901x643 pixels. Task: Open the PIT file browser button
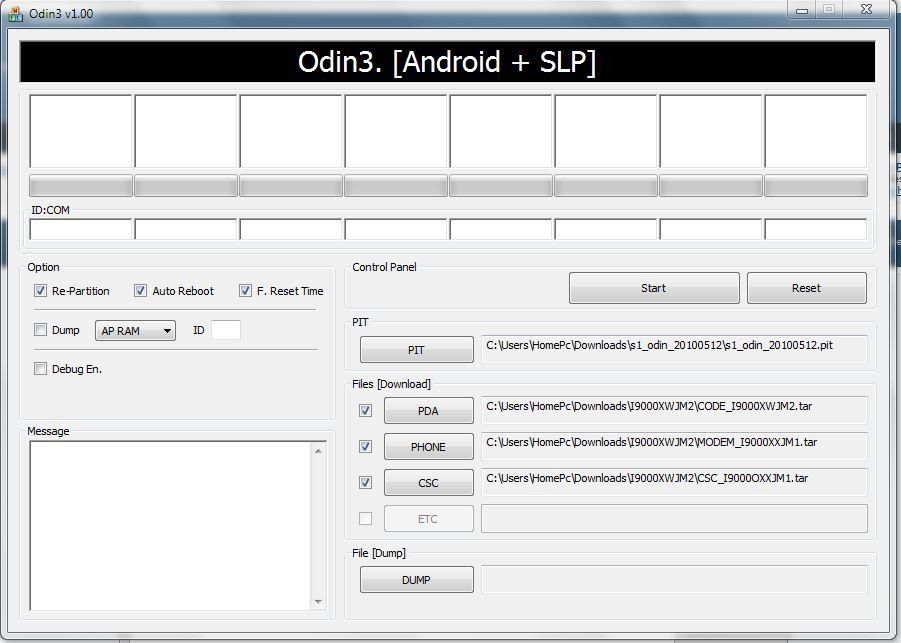point(417,350)
